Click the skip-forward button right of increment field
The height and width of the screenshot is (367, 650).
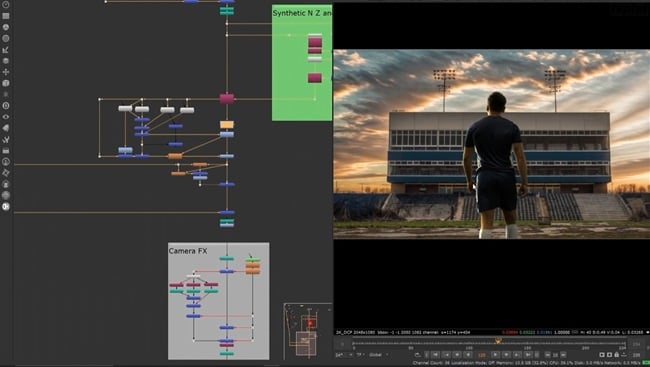pyautogui.click(x=563, y=355)
